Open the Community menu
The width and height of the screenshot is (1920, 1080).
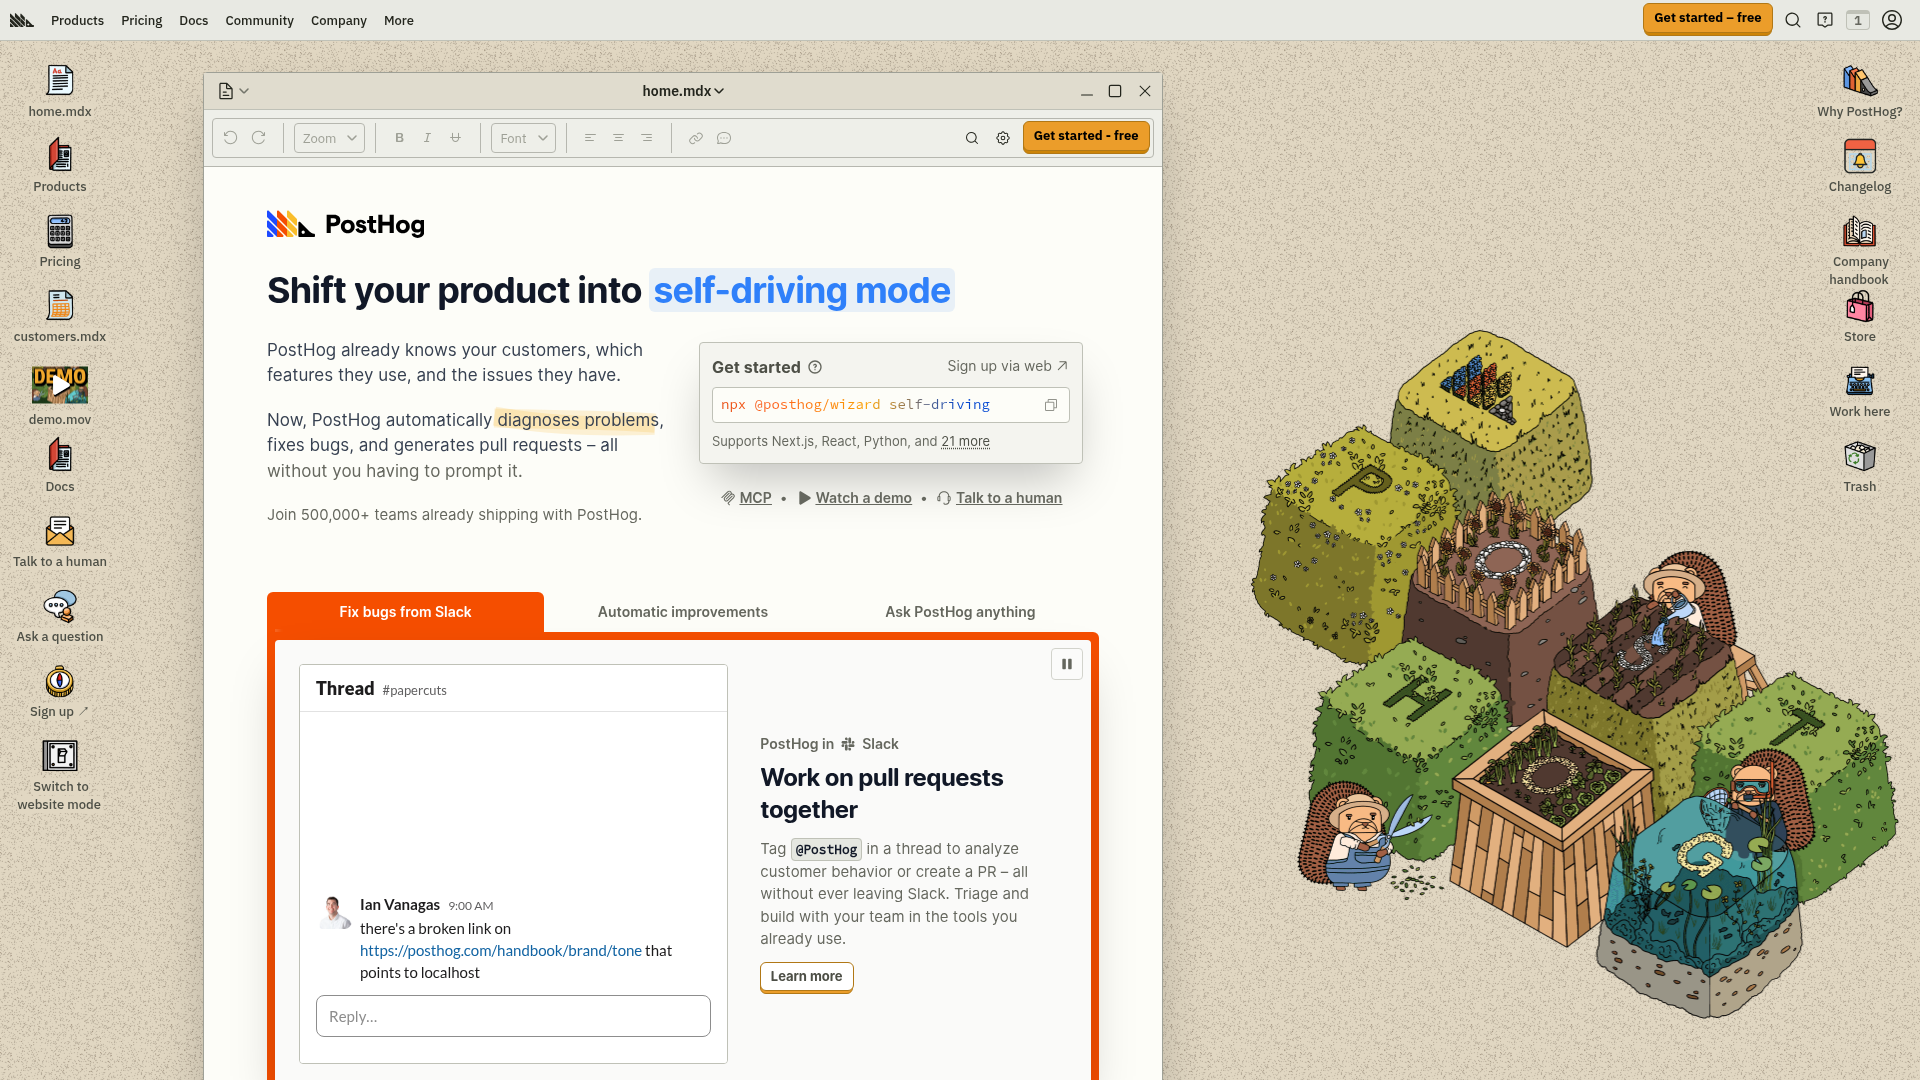point(259,20)
